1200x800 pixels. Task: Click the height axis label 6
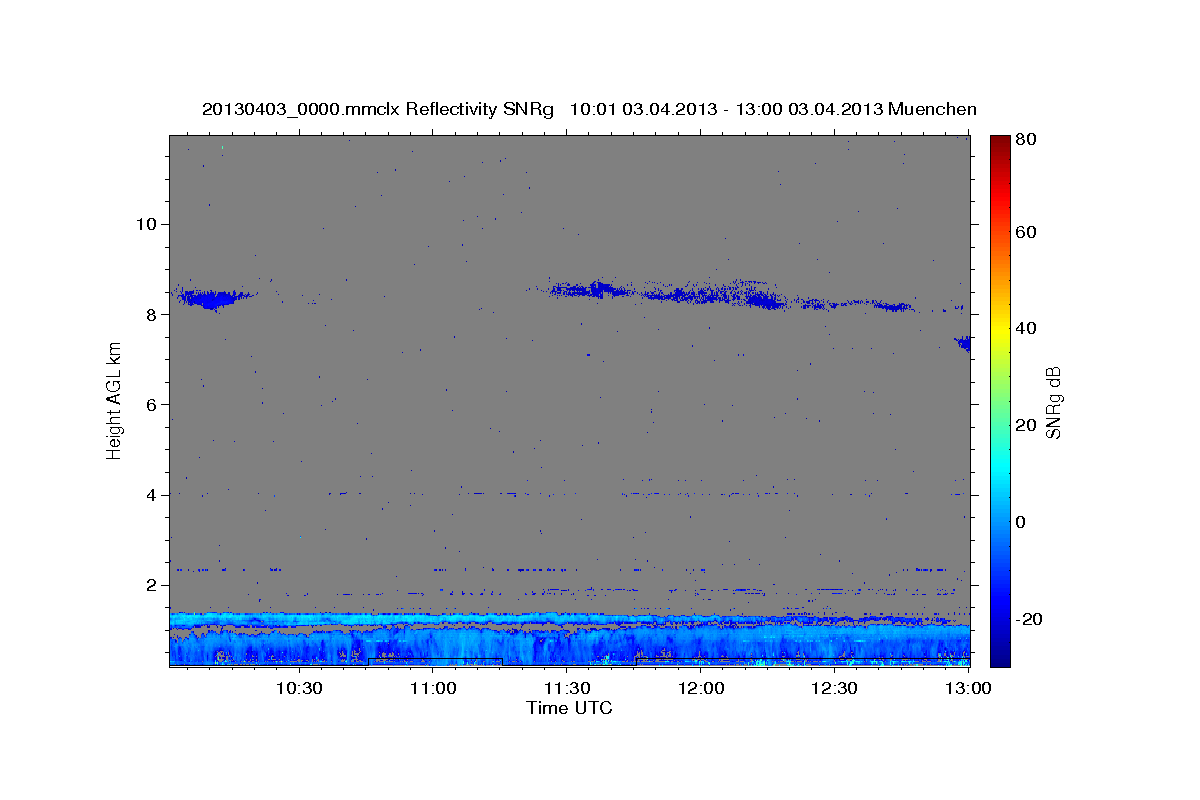tap(152, 404)
